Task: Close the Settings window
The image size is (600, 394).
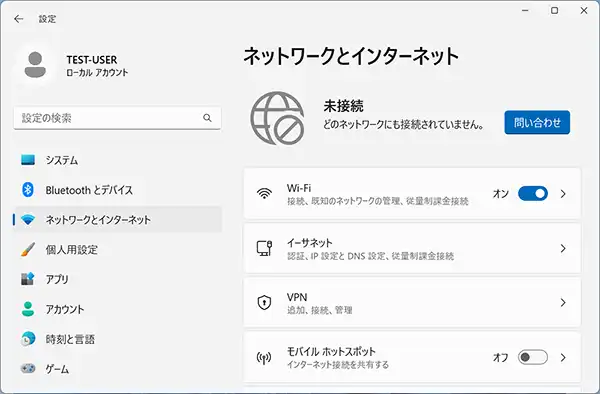Action: (584, 11)
